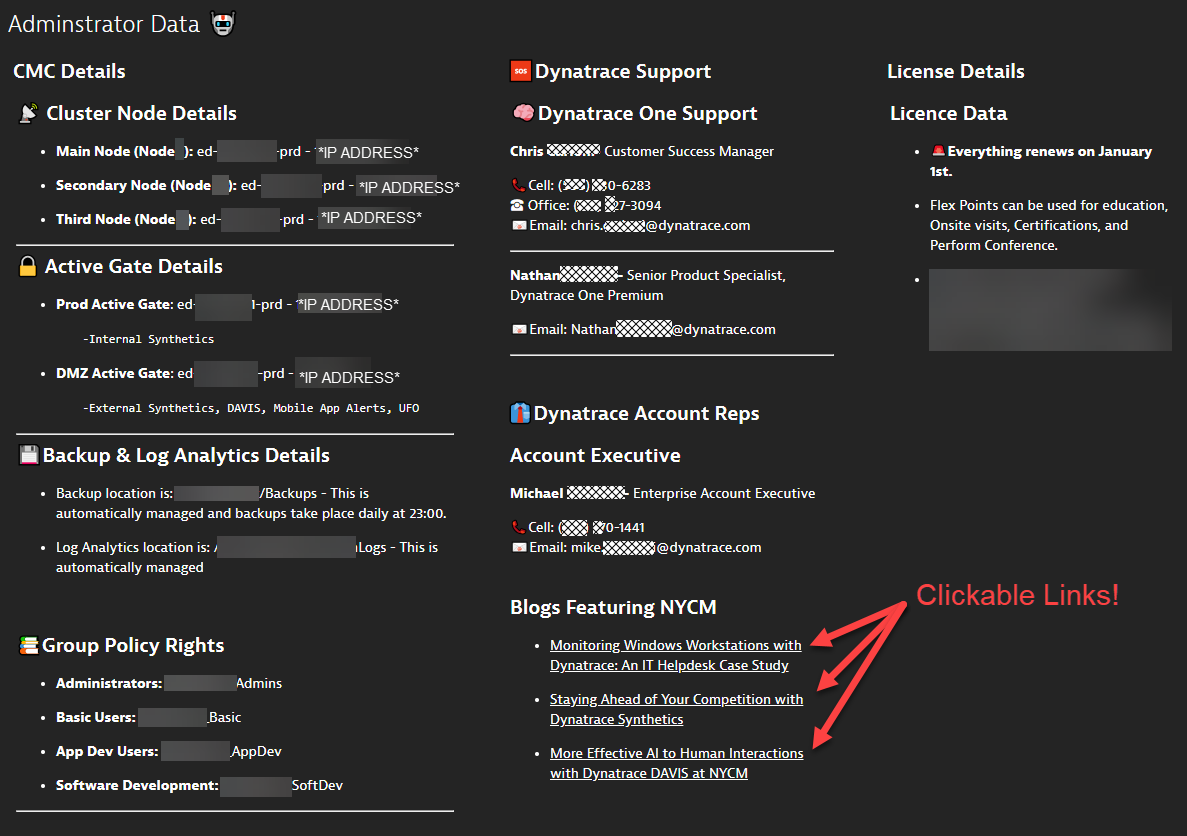The width and height of the screenshot is (1187, 836).
Task: Select the satellite icon next to Cluster Node Details
Action: tap(29, 112)
